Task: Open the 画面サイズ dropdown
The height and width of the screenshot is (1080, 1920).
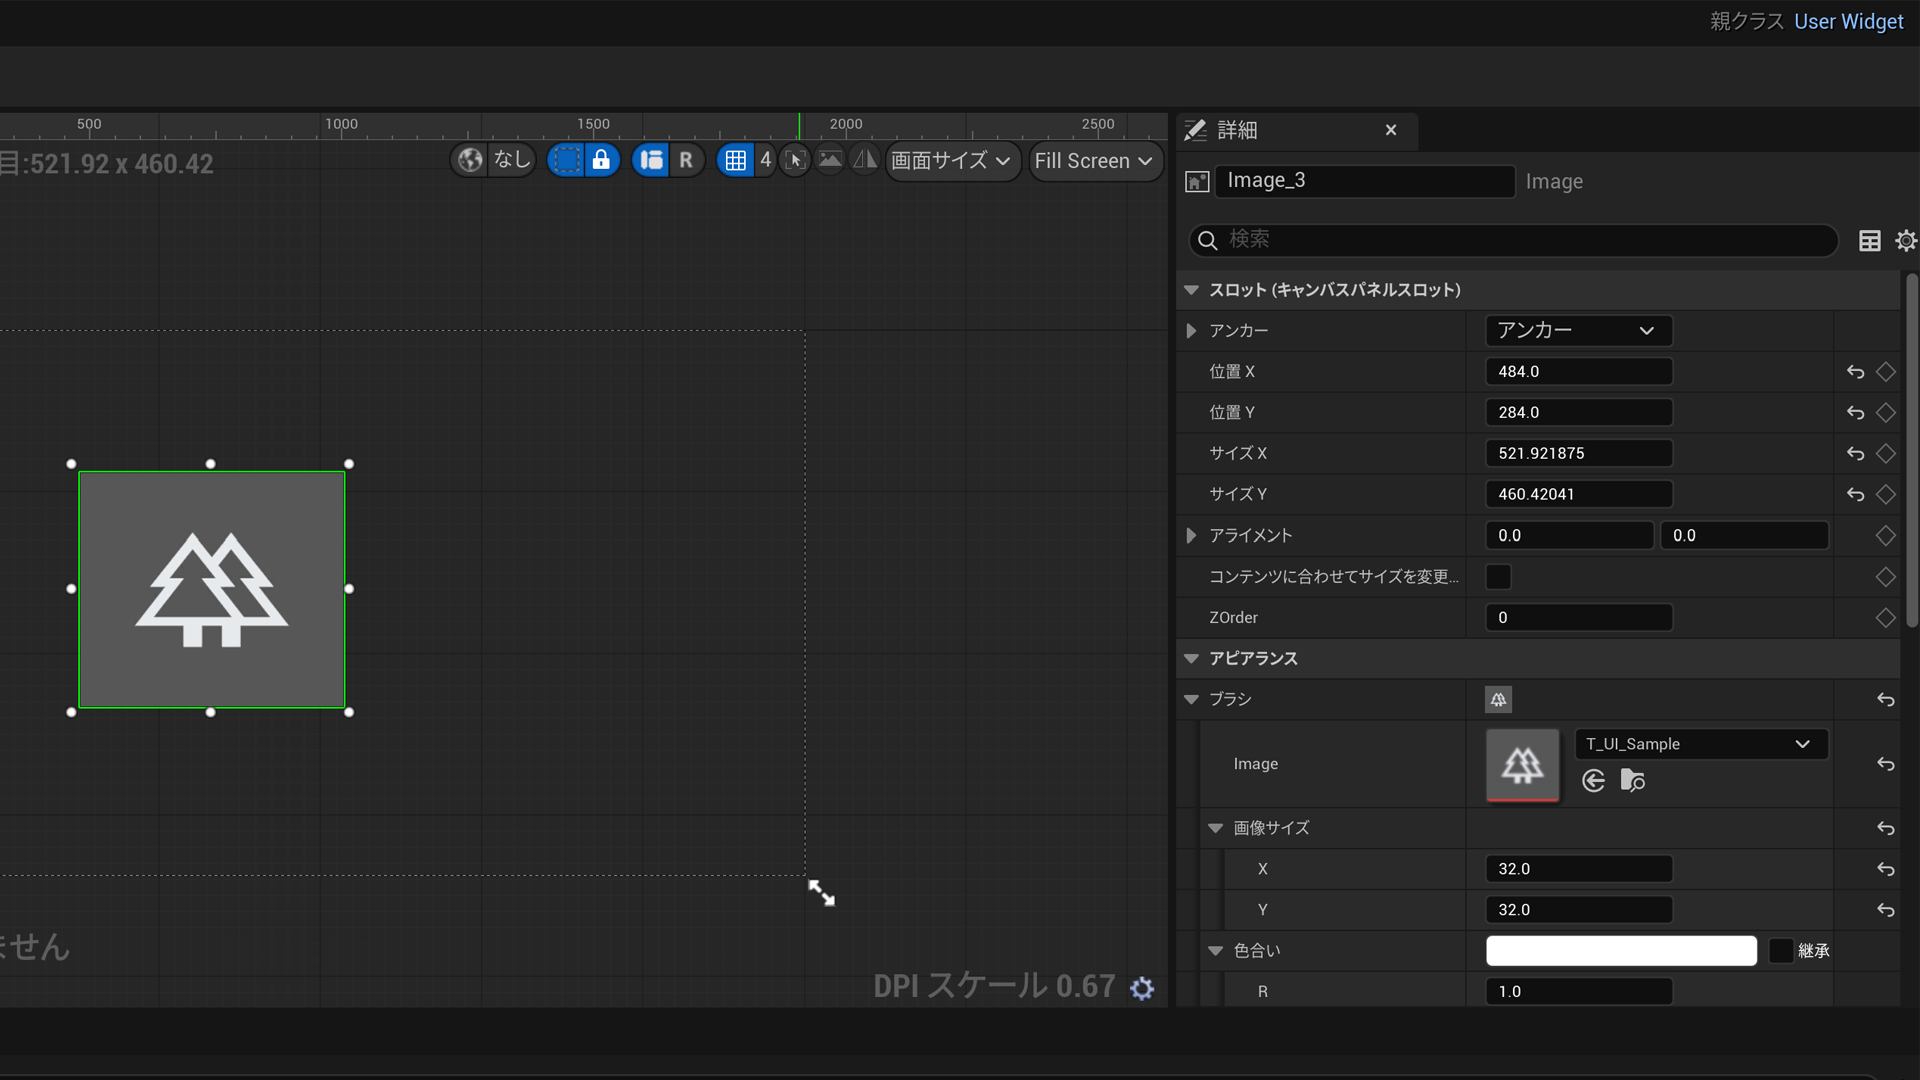Action: coord(951,160)
